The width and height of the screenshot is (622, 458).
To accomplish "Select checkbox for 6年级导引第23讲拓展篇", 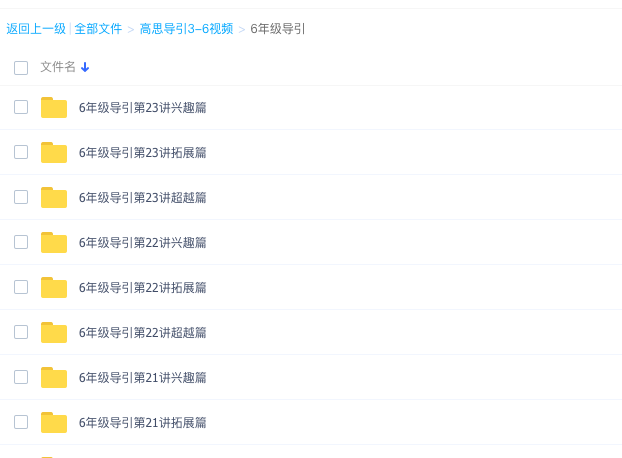I will pos(21,152).
